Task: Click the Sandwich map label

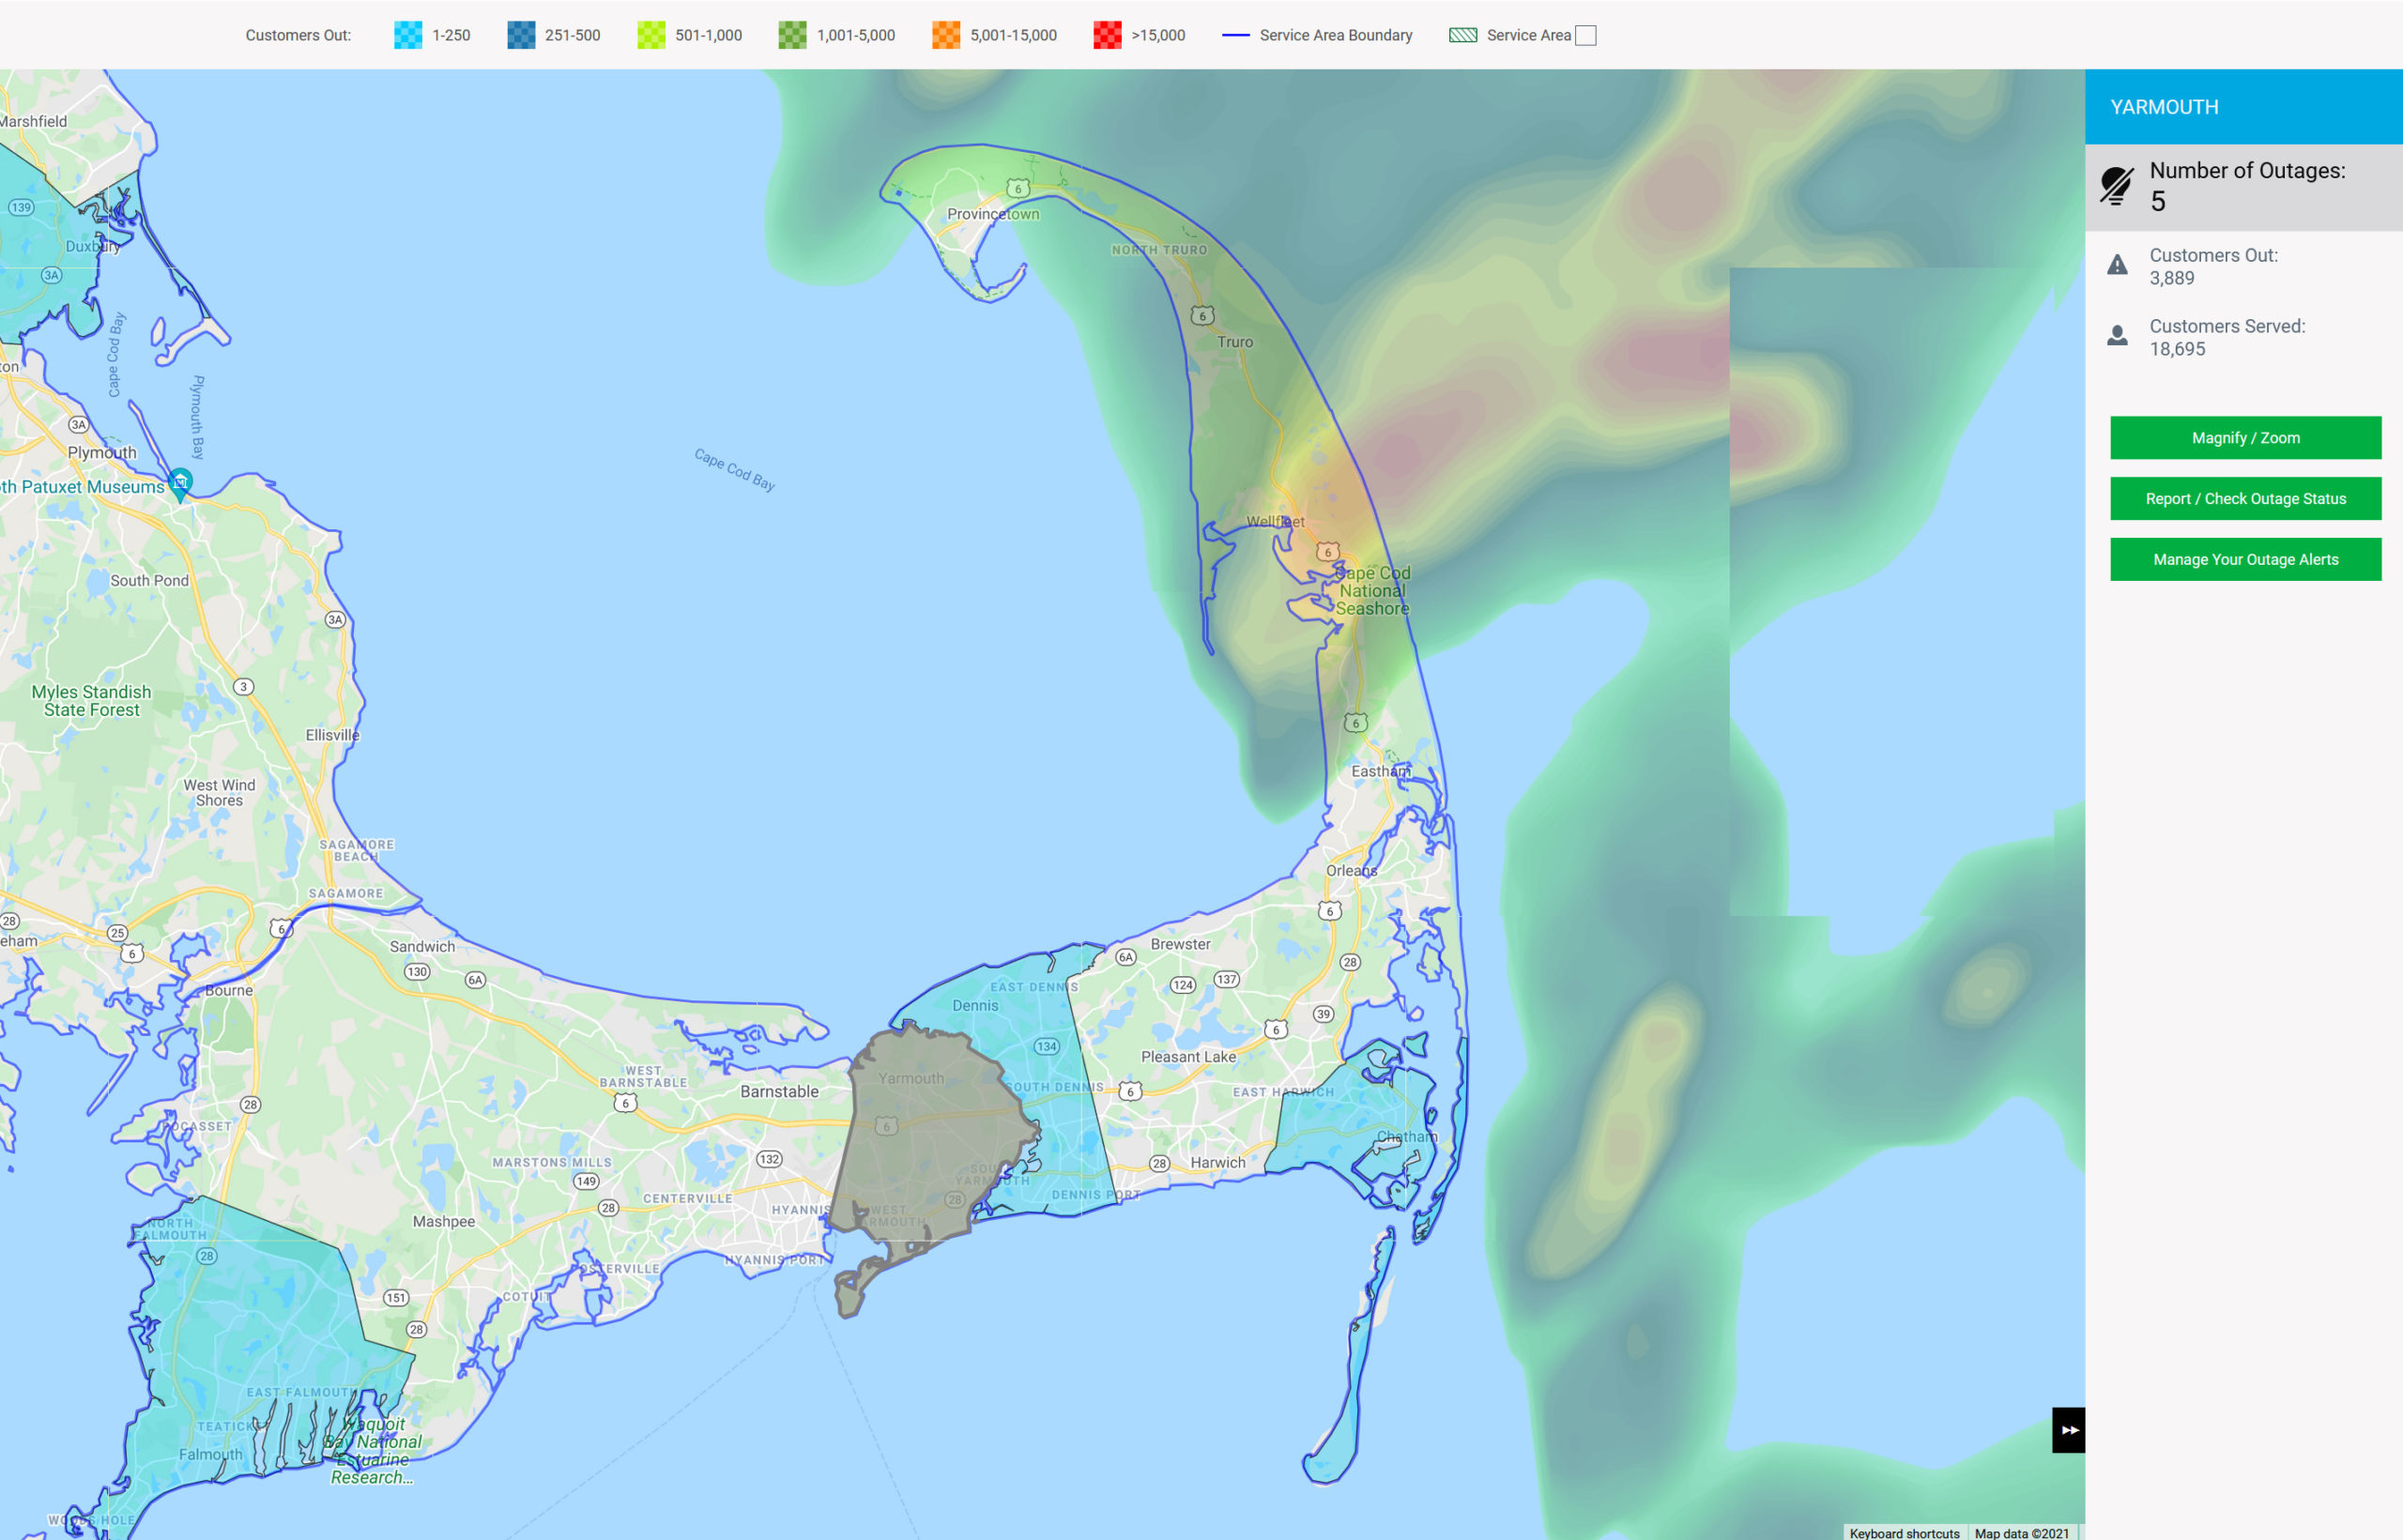Action: click(422, 947)
